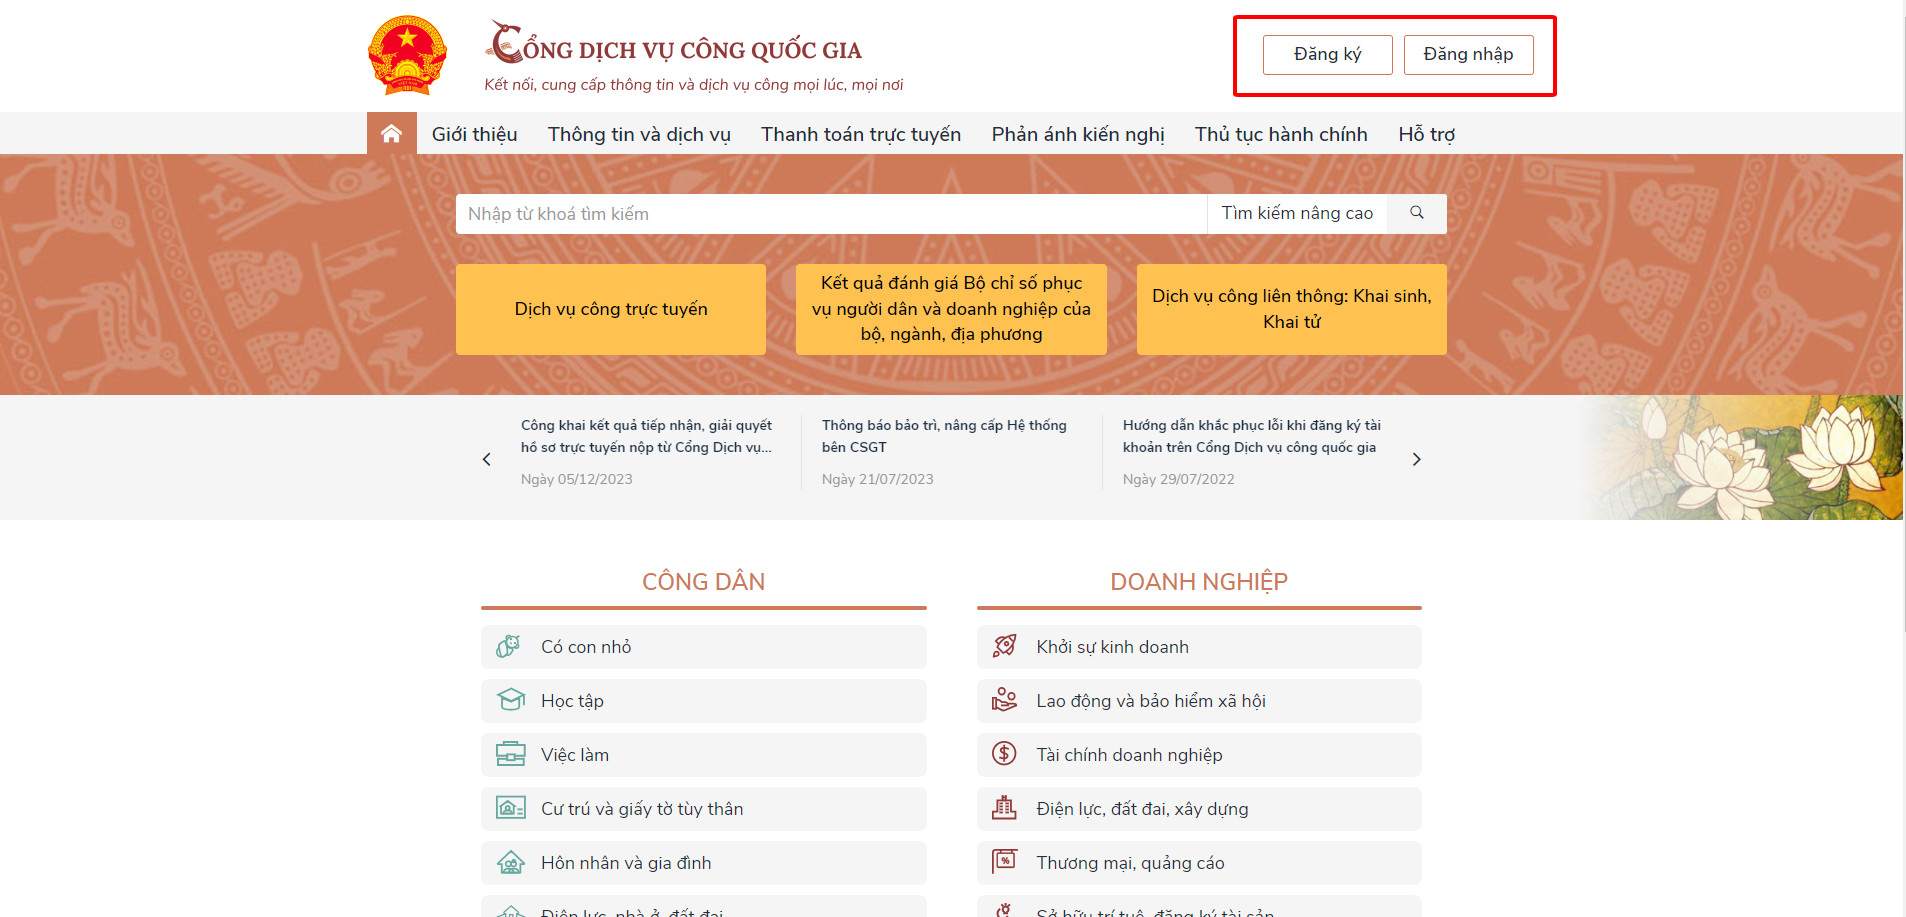Open Dịch vụ công trực tuyến tile
This screenshot has width=1906, height=917.
611,309
